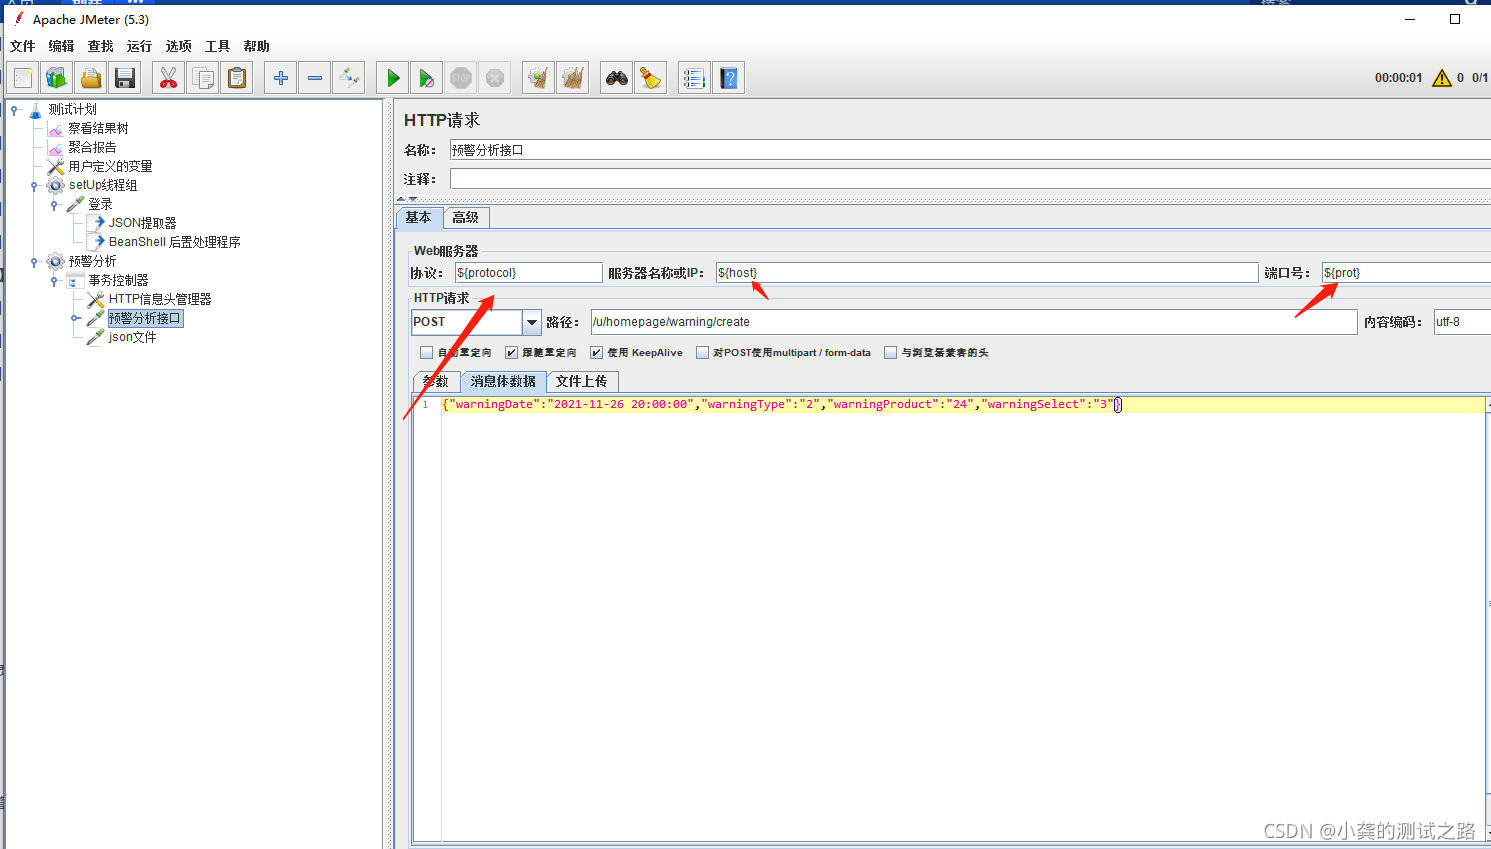Click the 内容编码 utf-8 field
1491x849 pixels.
1462,322
